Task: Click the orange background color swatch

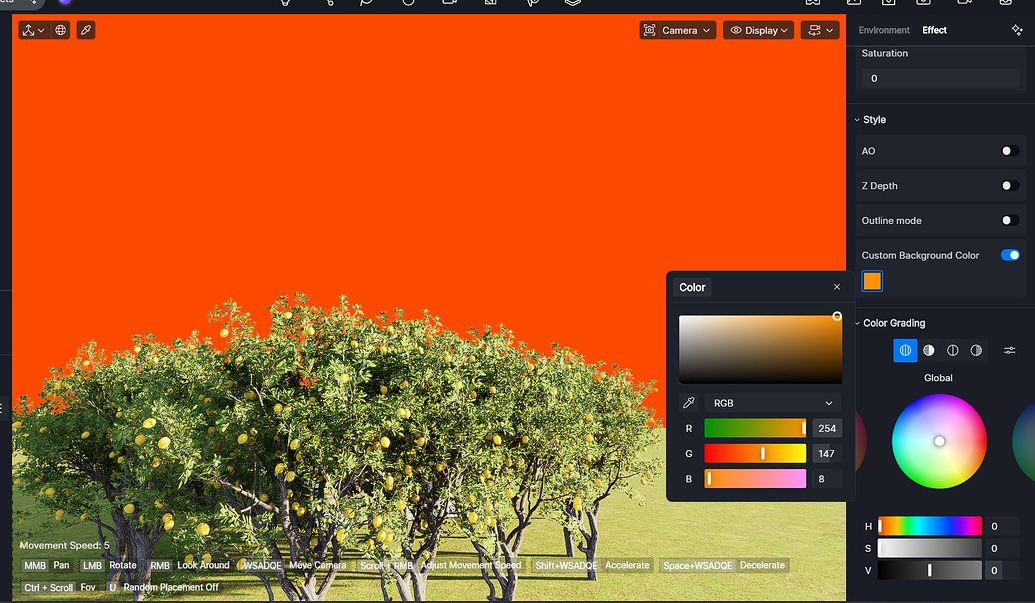Action: (x=872, y=281)
